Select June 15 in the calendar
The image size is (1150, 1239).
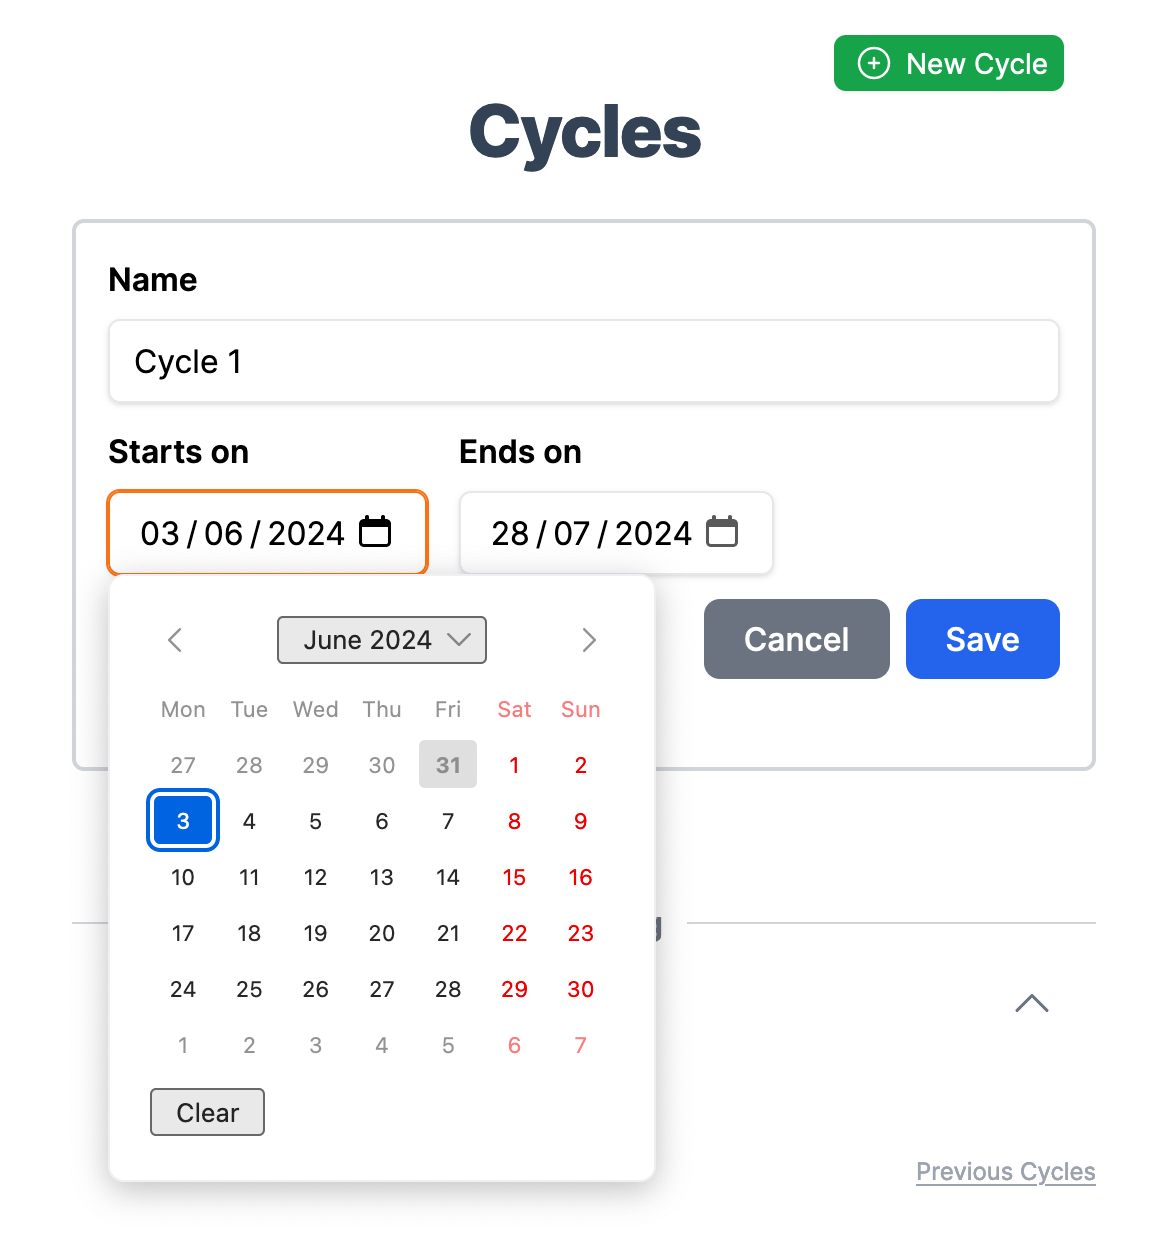point(514,877)
